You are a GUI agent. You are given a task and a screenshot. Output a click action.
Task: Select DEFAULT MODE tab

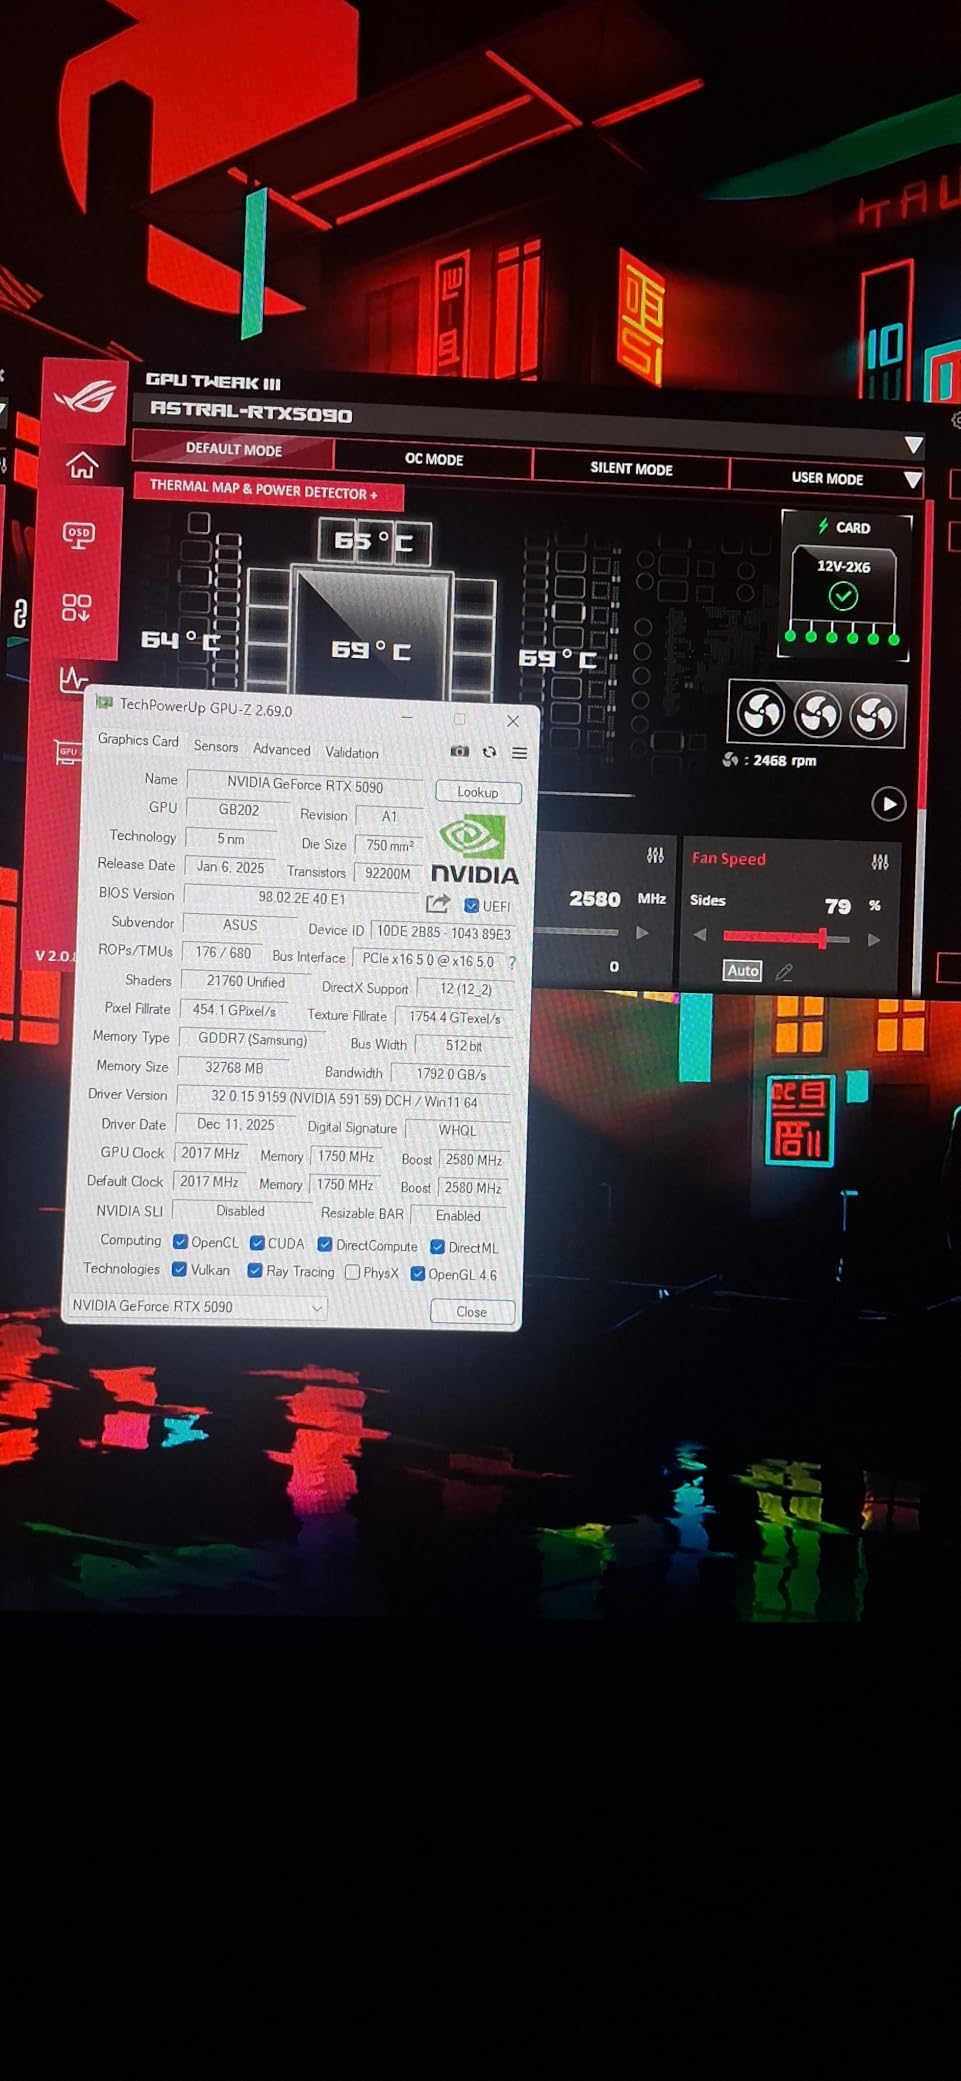[x=233, y=450]
